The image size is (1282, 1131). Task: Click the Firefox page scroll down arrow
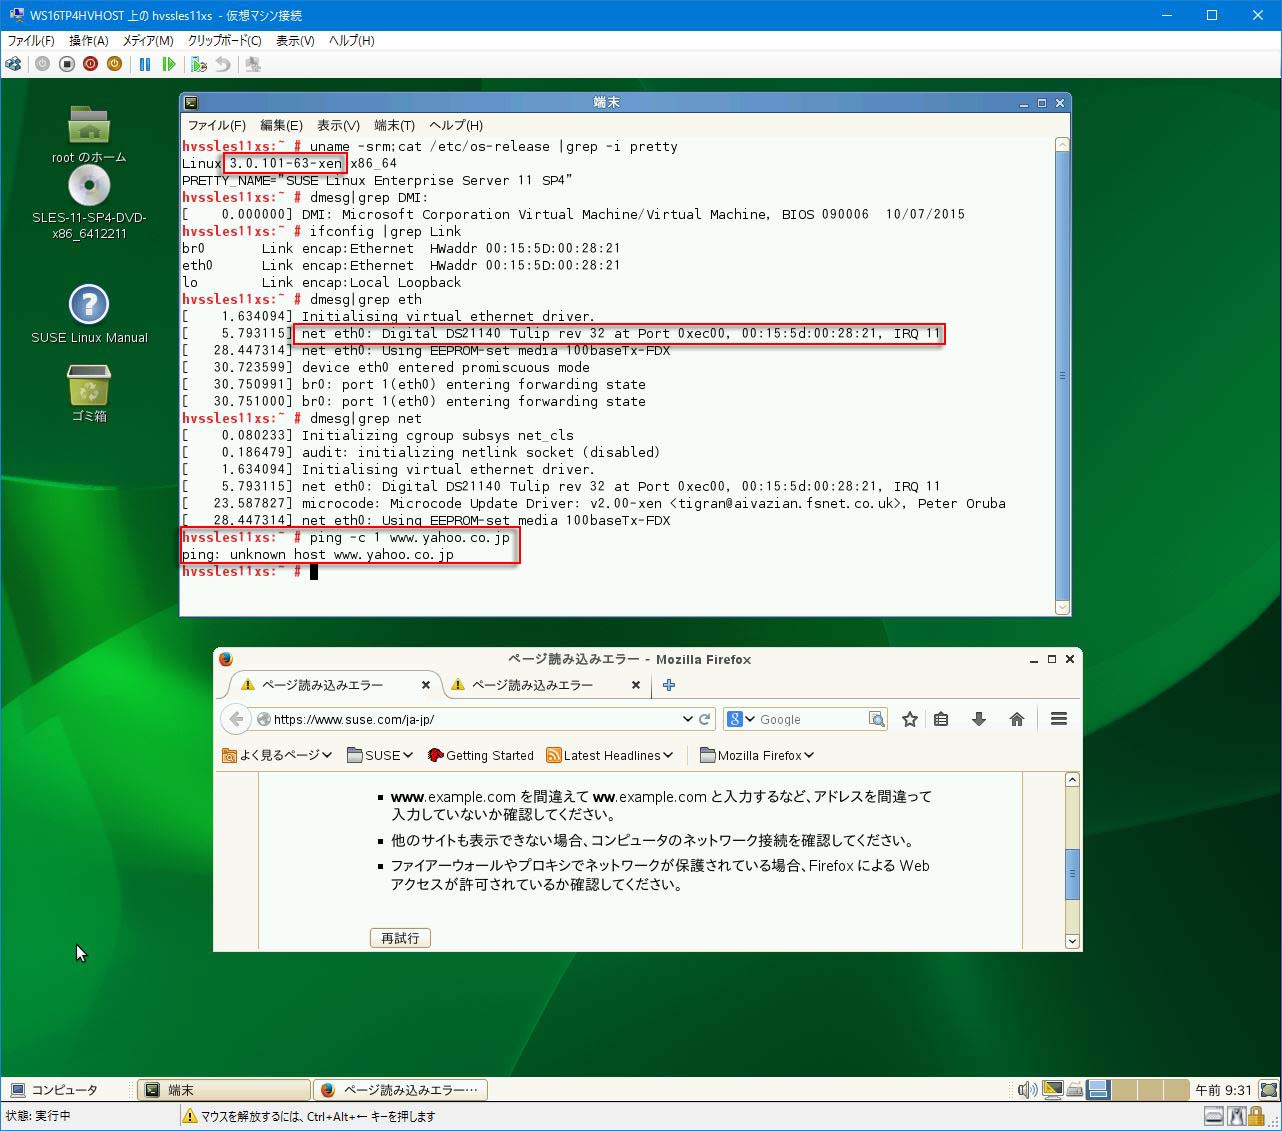click(1072, 941)
